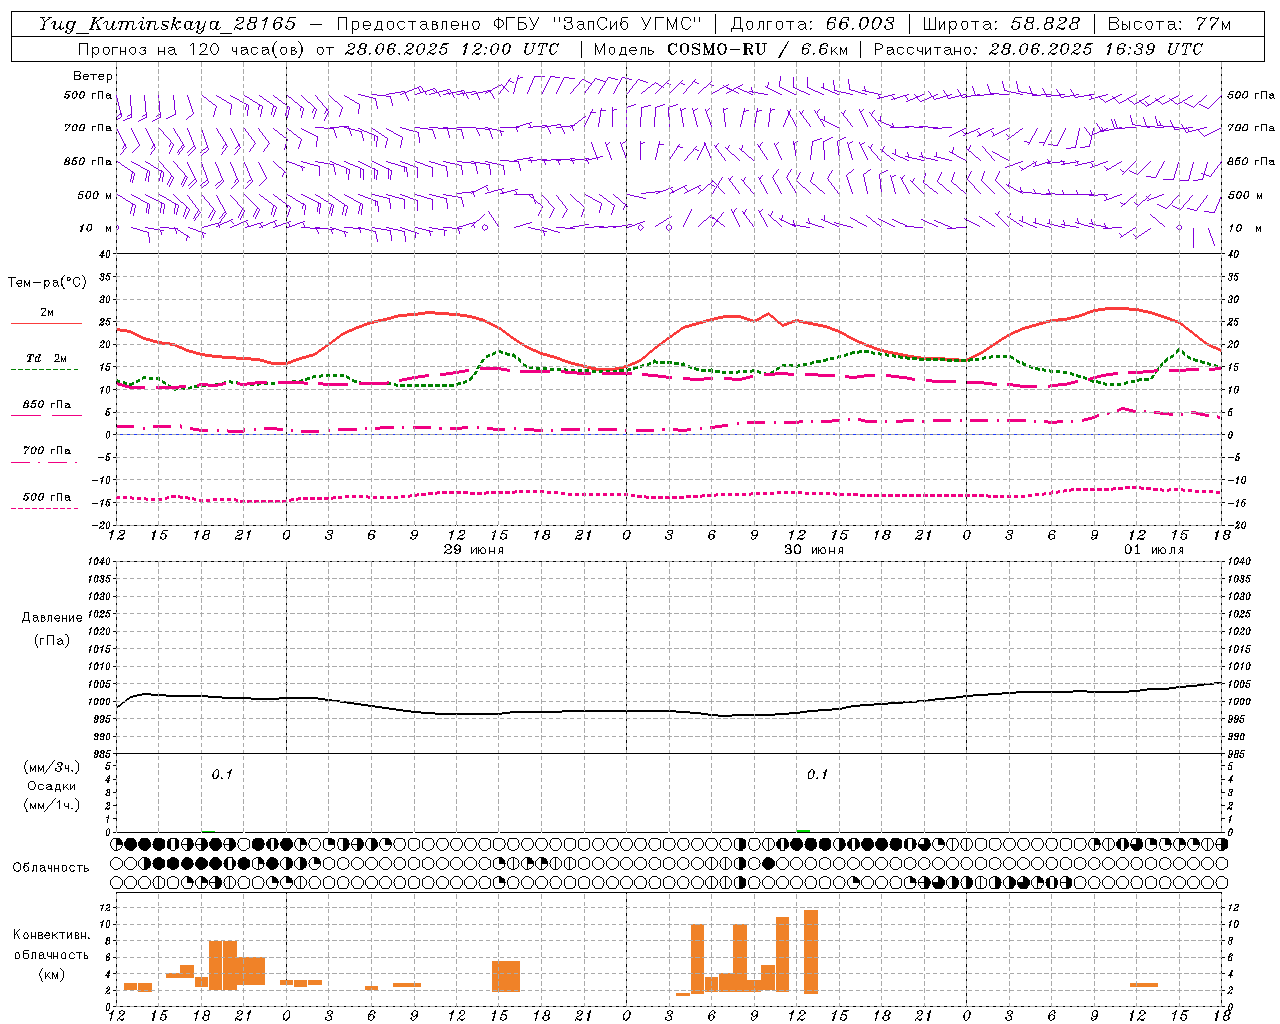Viewport: 1280px width, 1024px height.
Task: Click the tallest orange convective bar at 12h 30 июня
Action: point(811,951)
